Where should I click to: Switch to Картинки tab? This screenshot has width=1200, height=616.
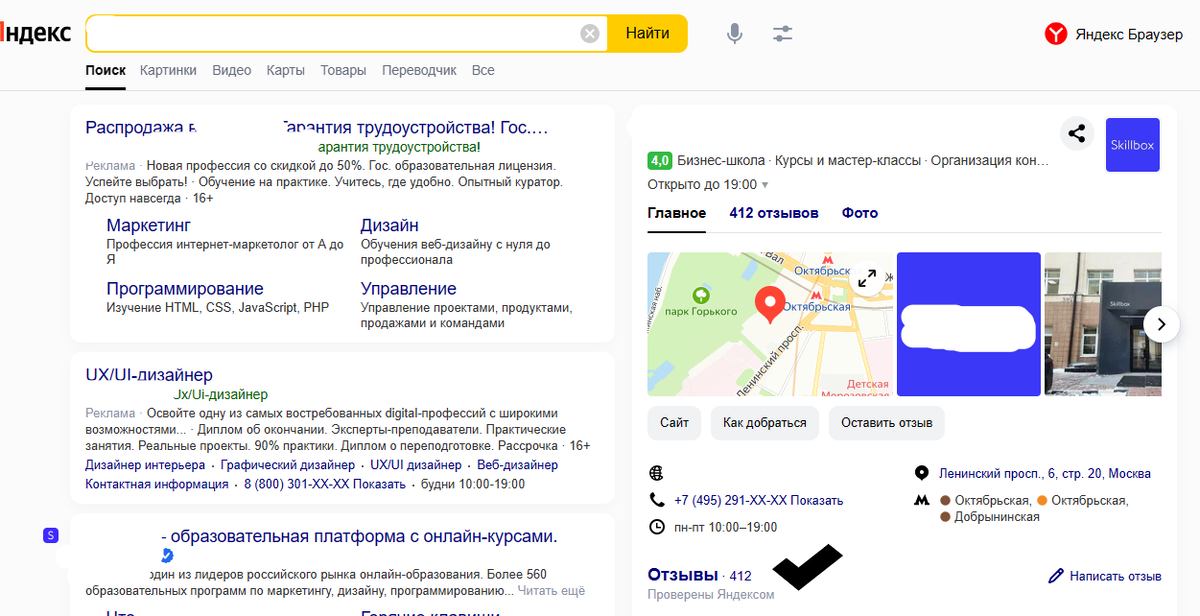(x=168, y=71)
